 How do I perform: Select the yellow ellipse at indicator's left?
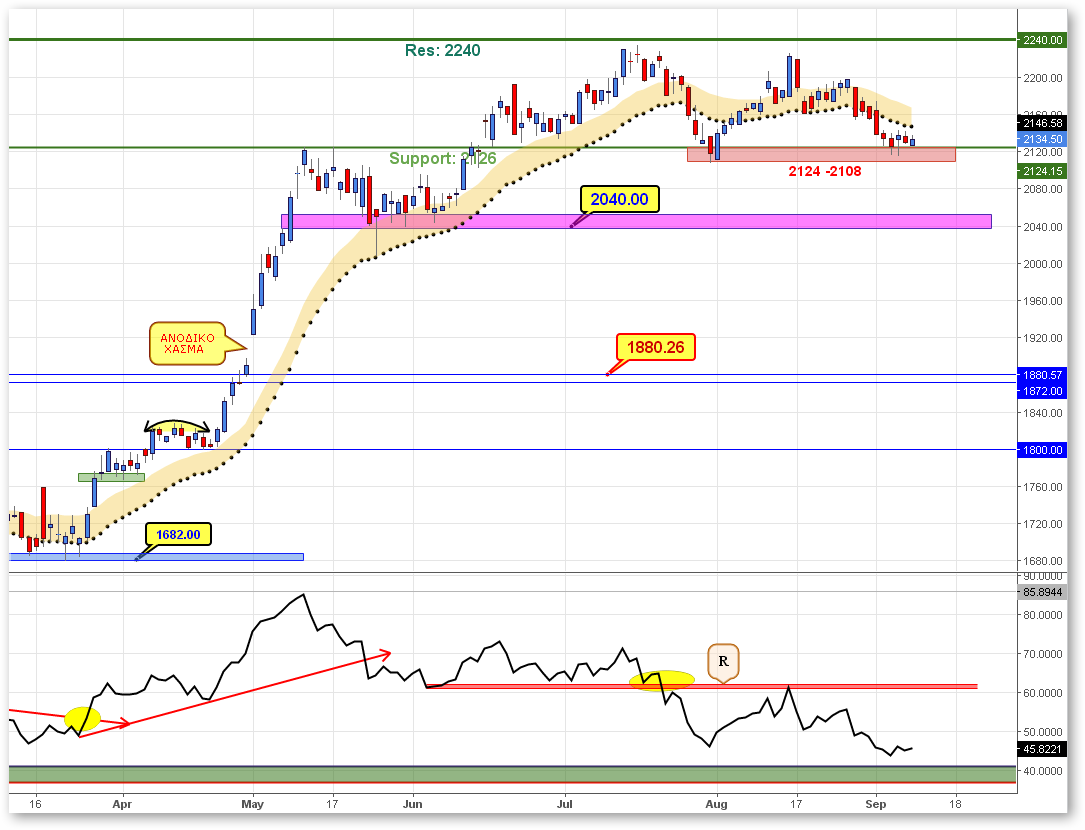click(82, 717)
